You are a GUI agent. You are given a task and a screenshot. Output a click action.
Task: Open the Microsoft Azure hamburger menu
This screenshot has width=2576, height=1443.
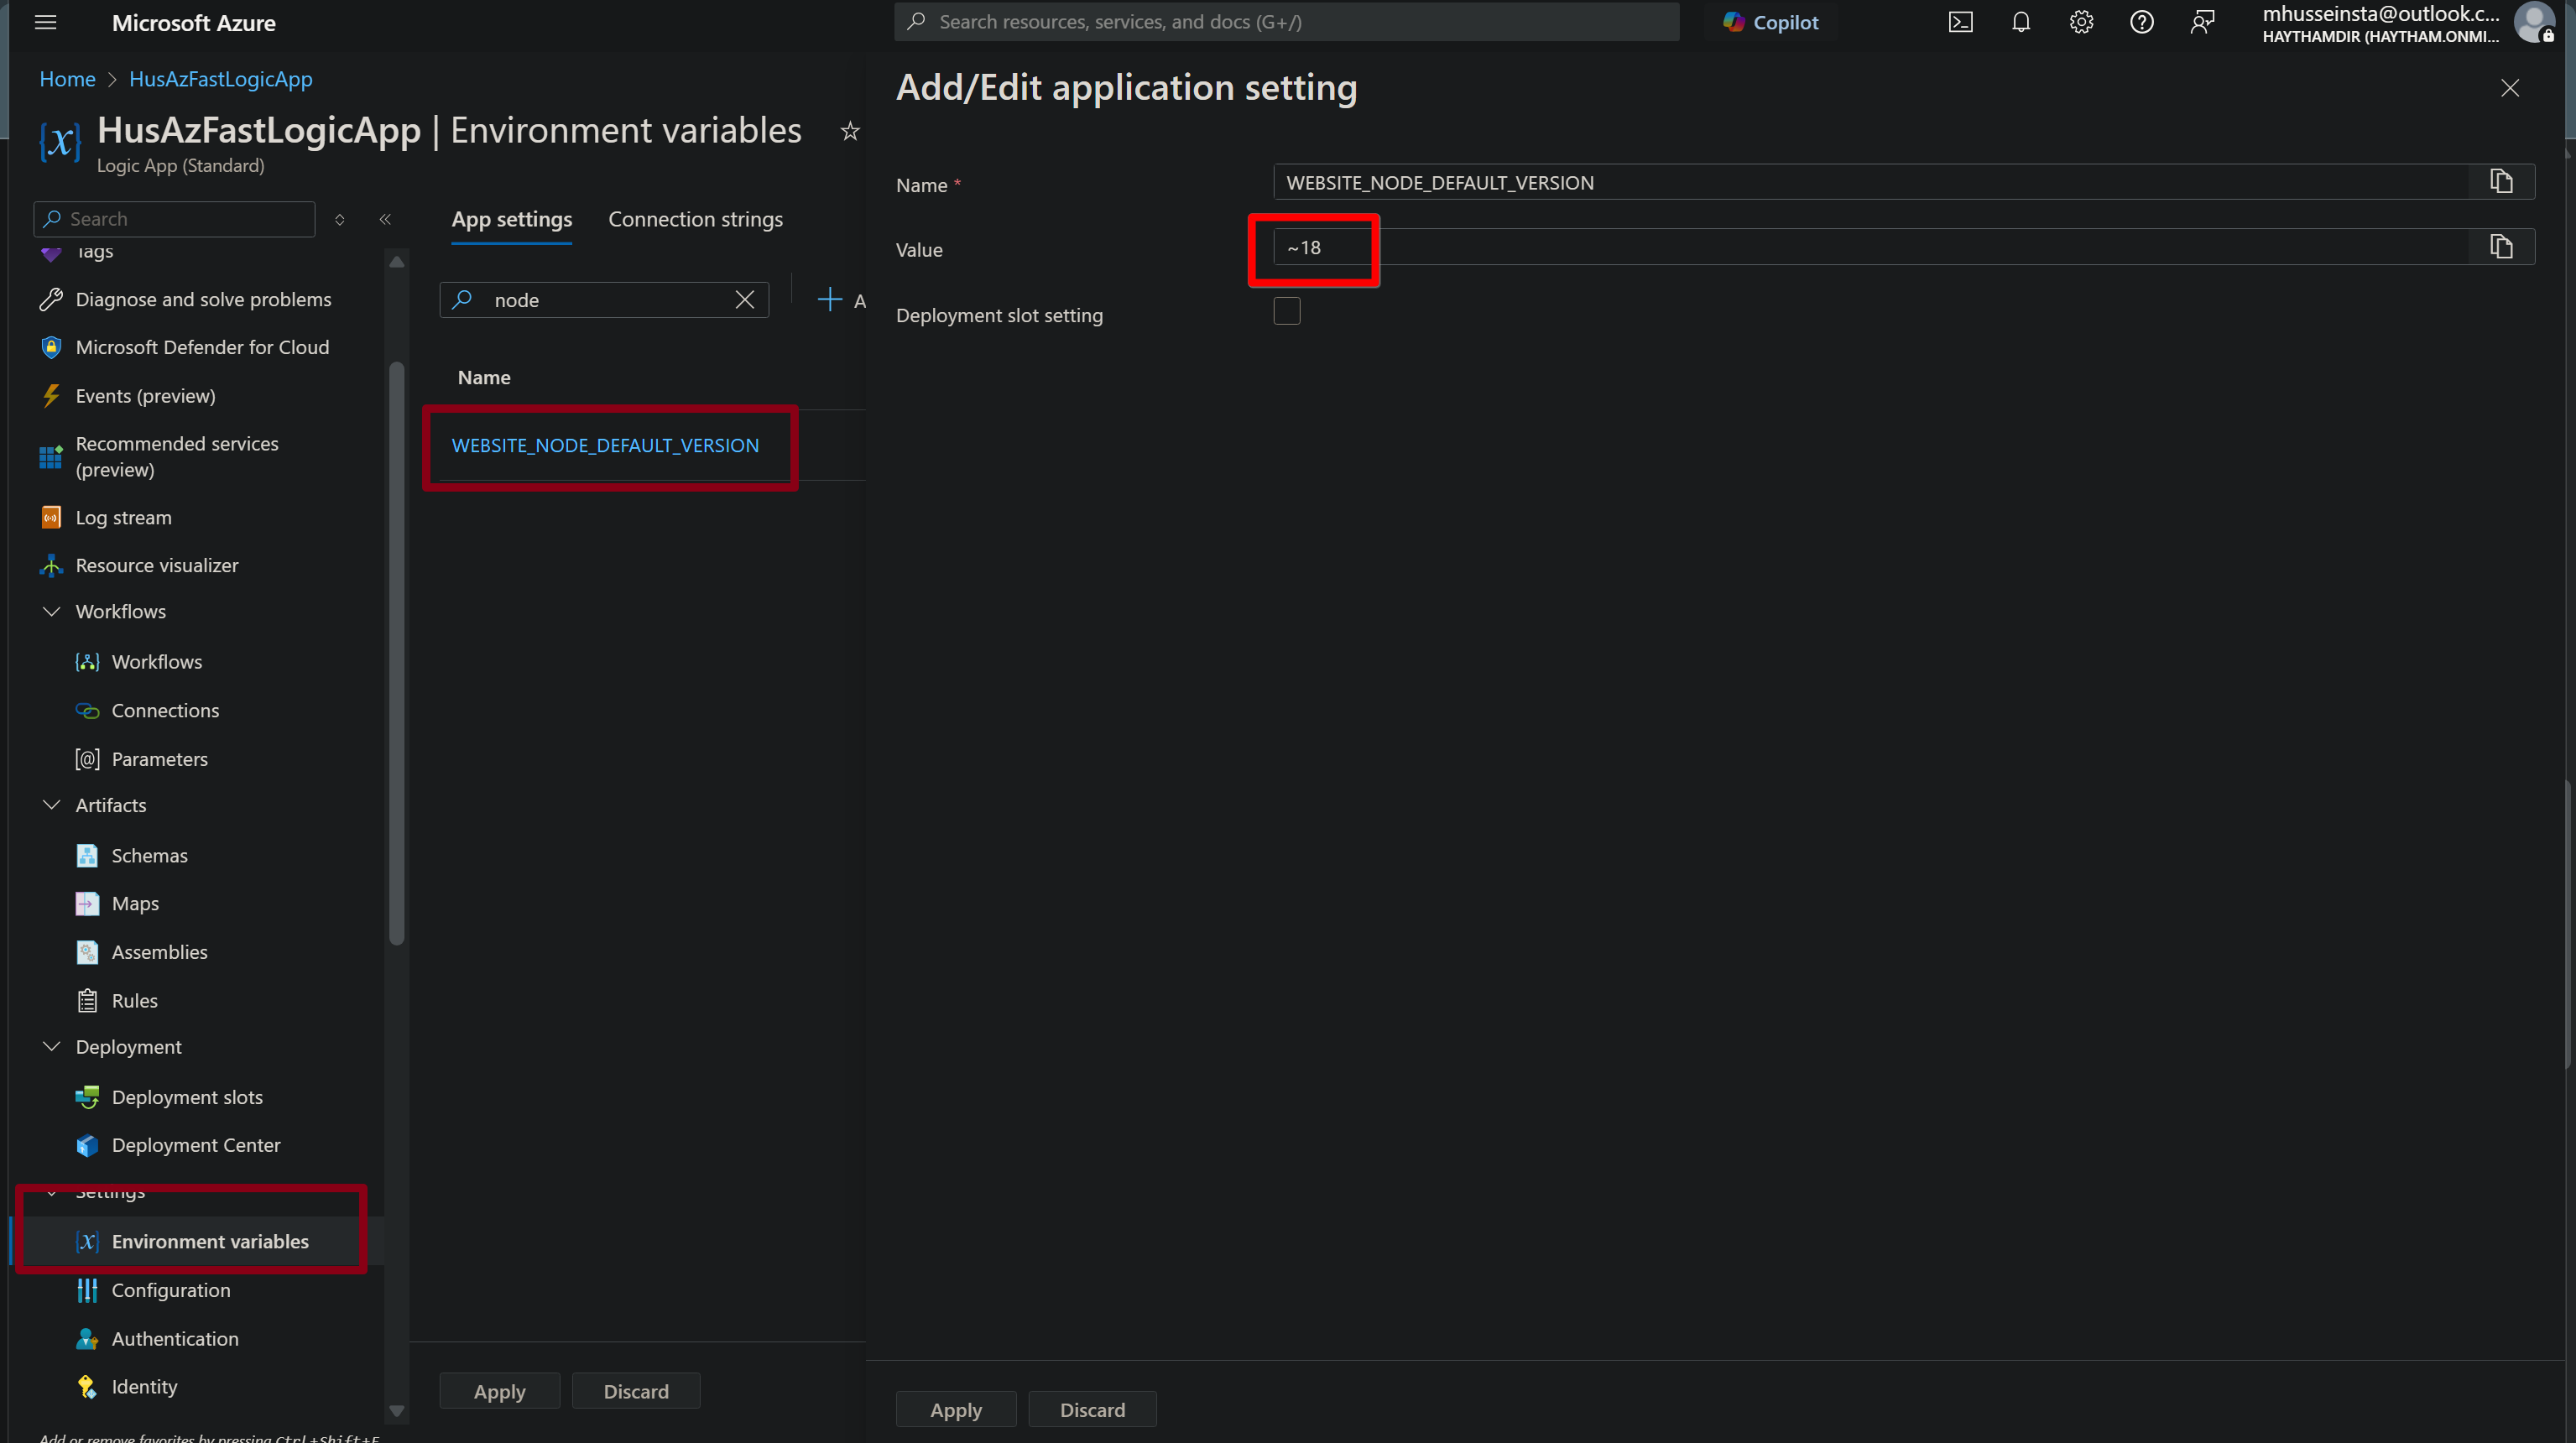45,22
